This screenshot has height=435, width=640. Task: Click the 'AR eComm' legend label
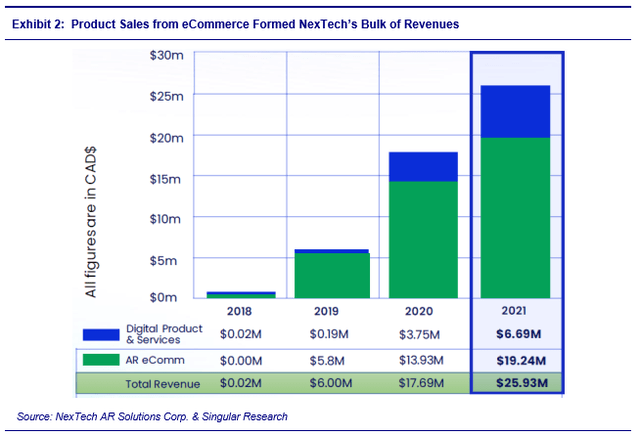(x=155, y=360)
